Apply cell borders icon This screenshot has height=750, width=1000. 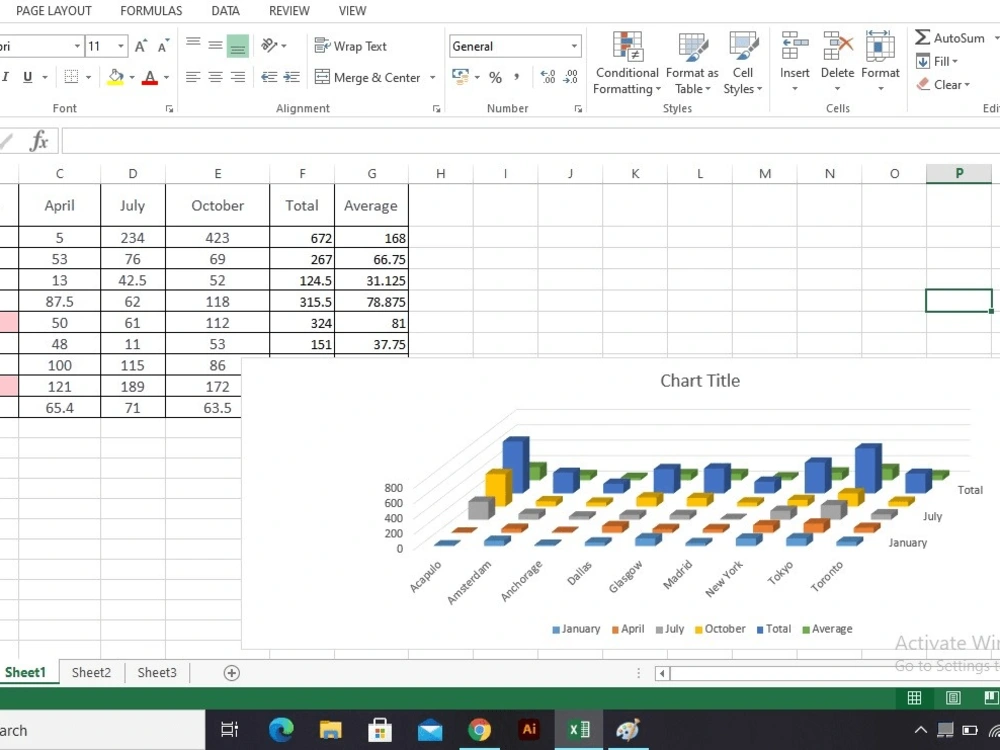[71, 77]
